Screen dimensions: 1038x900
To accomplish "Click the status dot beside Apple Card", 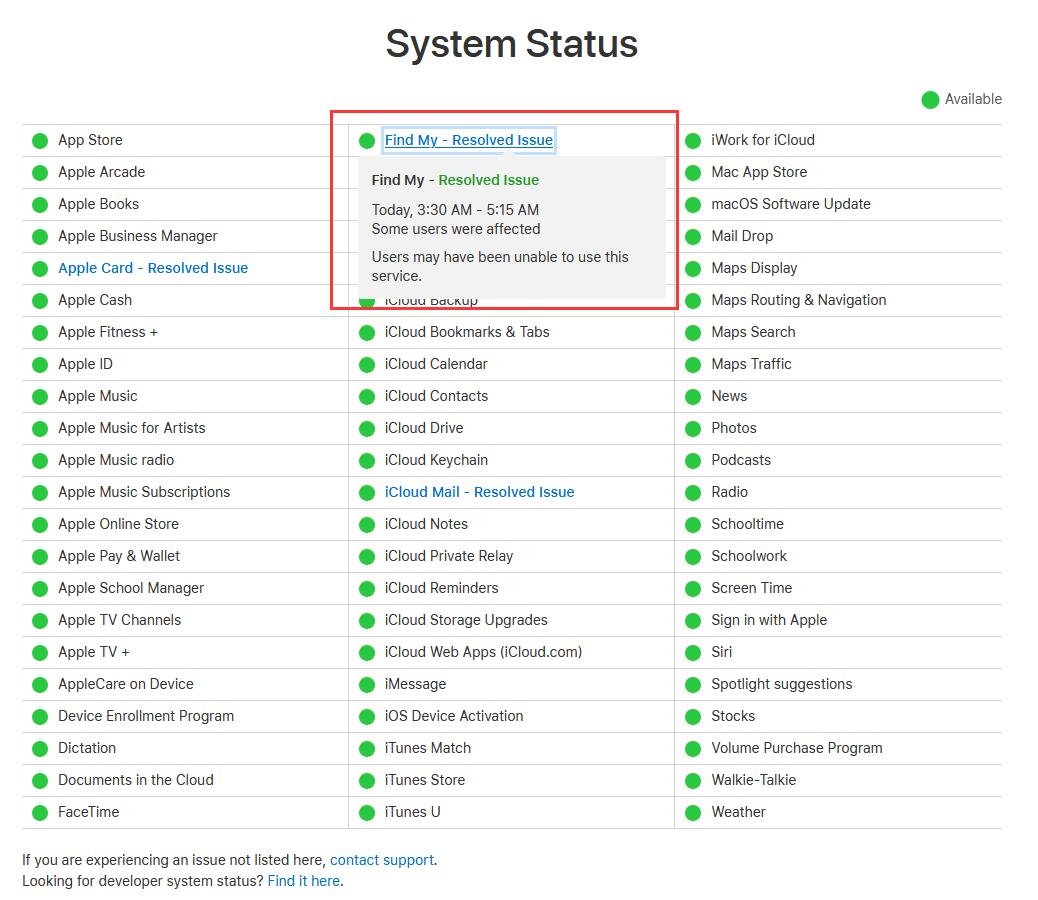I will tap(40, 269).
